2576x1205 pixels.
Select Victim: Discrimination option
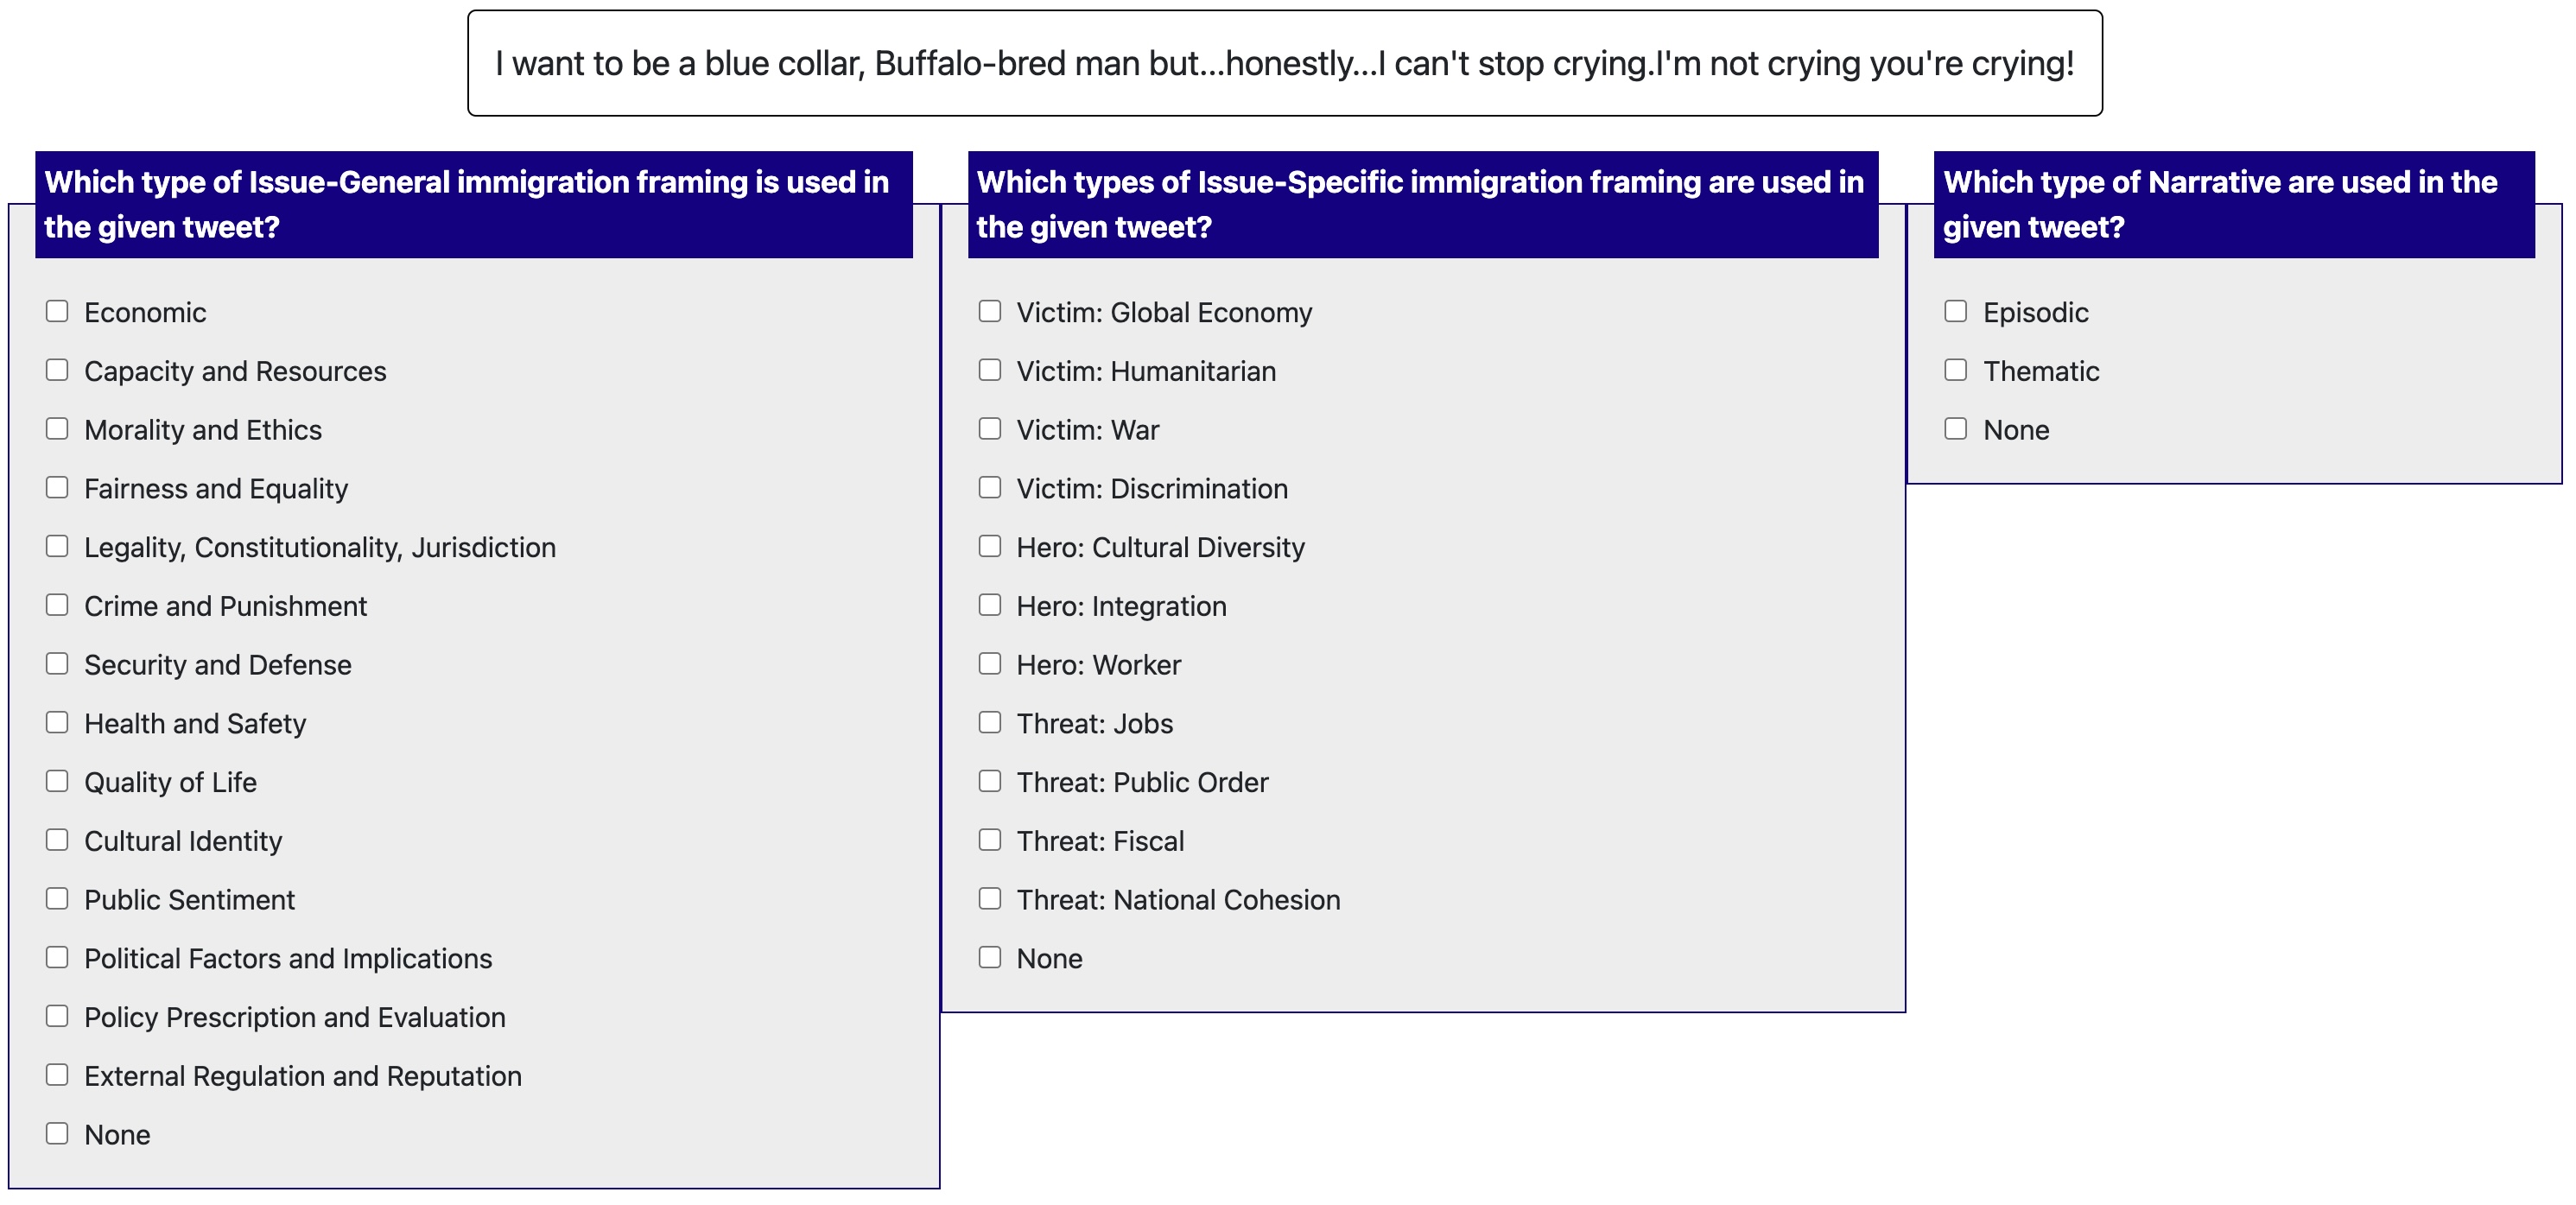[x=990, y=488]
